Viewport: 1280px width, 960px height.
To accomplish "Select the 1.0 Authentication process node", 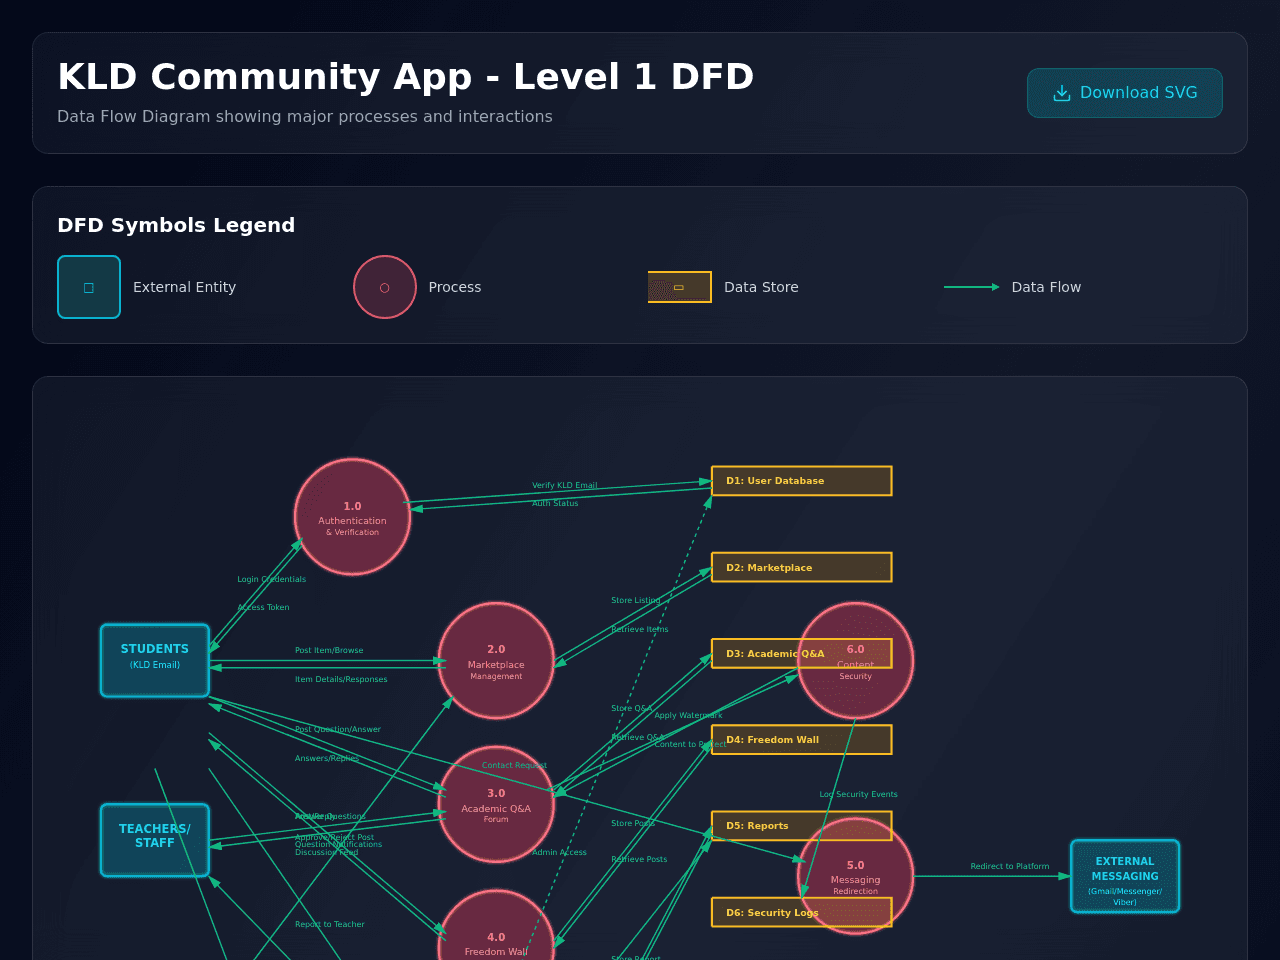I will point(353,517).
